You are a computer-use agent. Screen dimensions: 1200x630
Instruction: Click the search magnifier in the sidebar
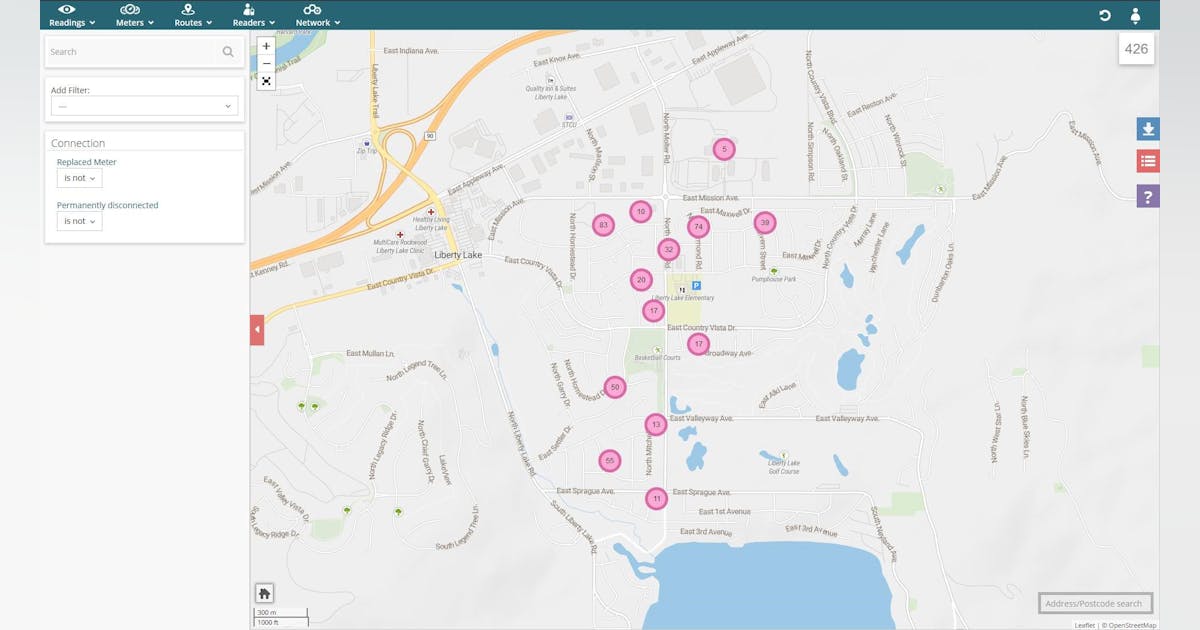(x=228, y=51)
